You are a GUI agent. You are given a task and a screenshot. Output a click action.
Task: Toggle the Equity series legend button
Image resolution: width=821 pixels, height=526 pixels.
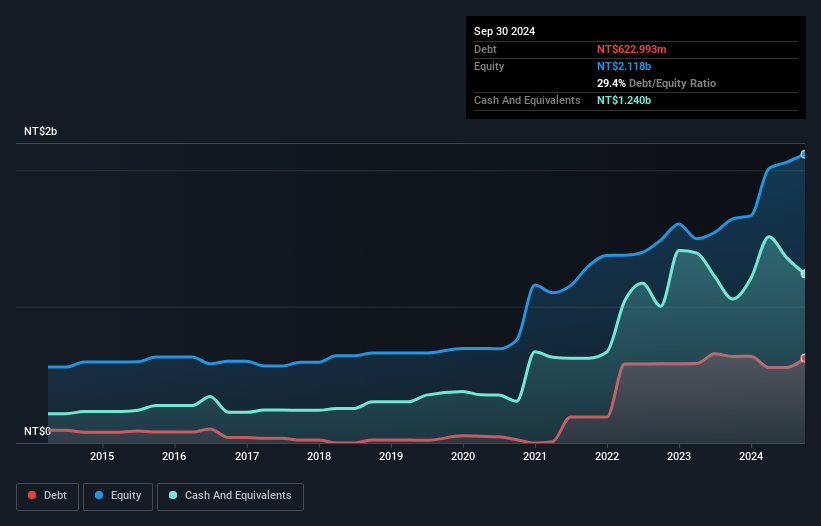118,496
